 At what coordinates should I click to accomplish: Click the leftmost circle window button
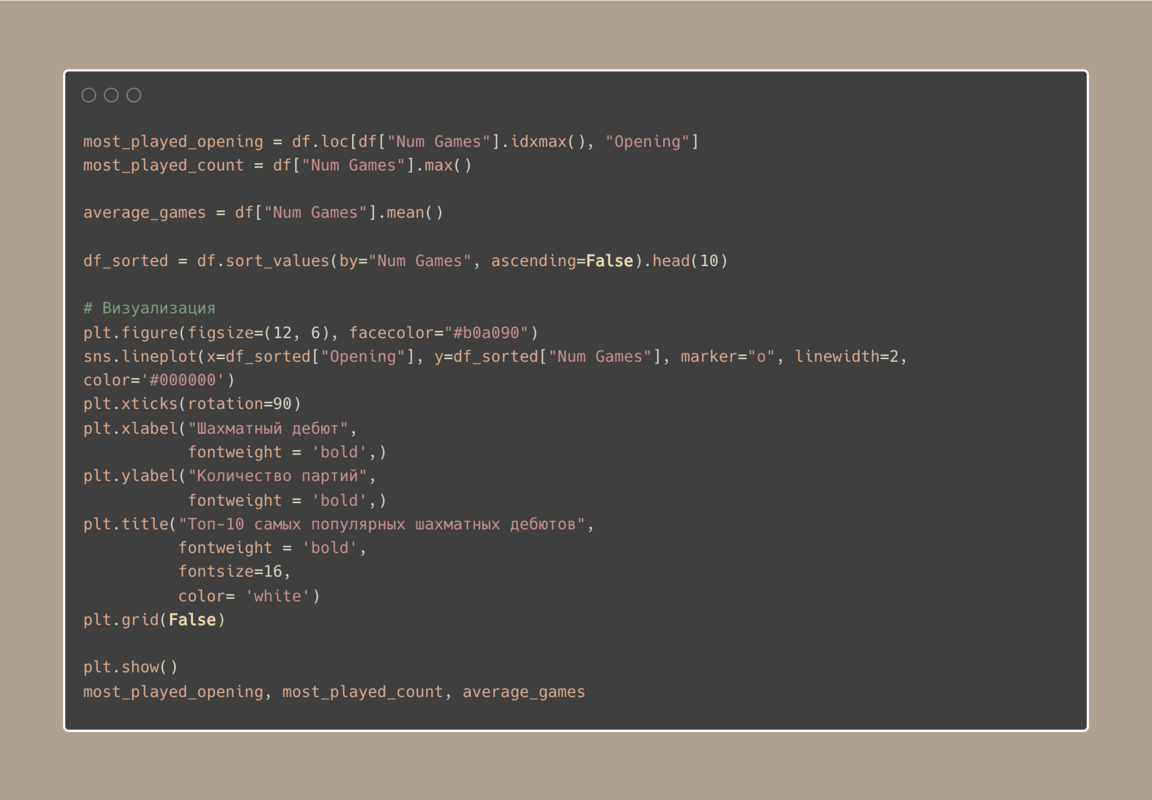tap(89, 95)
